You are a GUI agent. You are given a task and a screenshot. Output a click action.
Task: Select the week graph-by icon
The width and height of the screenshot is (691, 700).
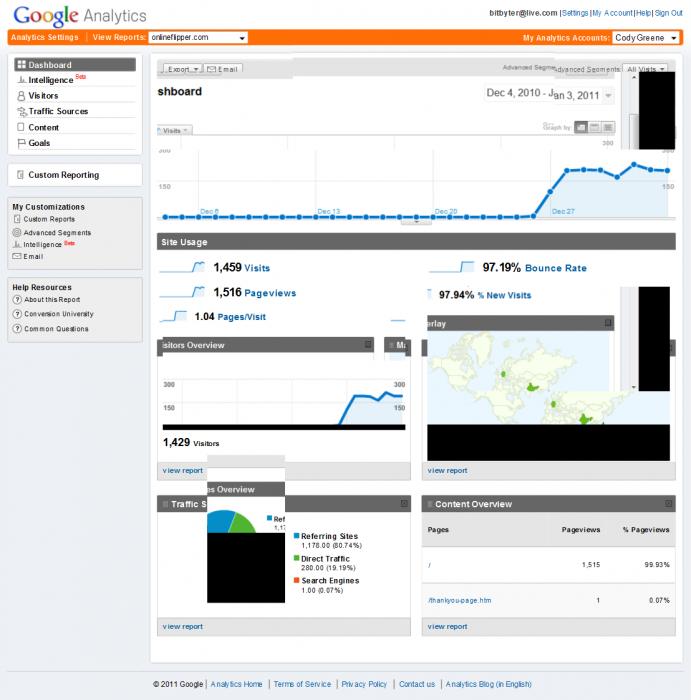tap(595, 128)
